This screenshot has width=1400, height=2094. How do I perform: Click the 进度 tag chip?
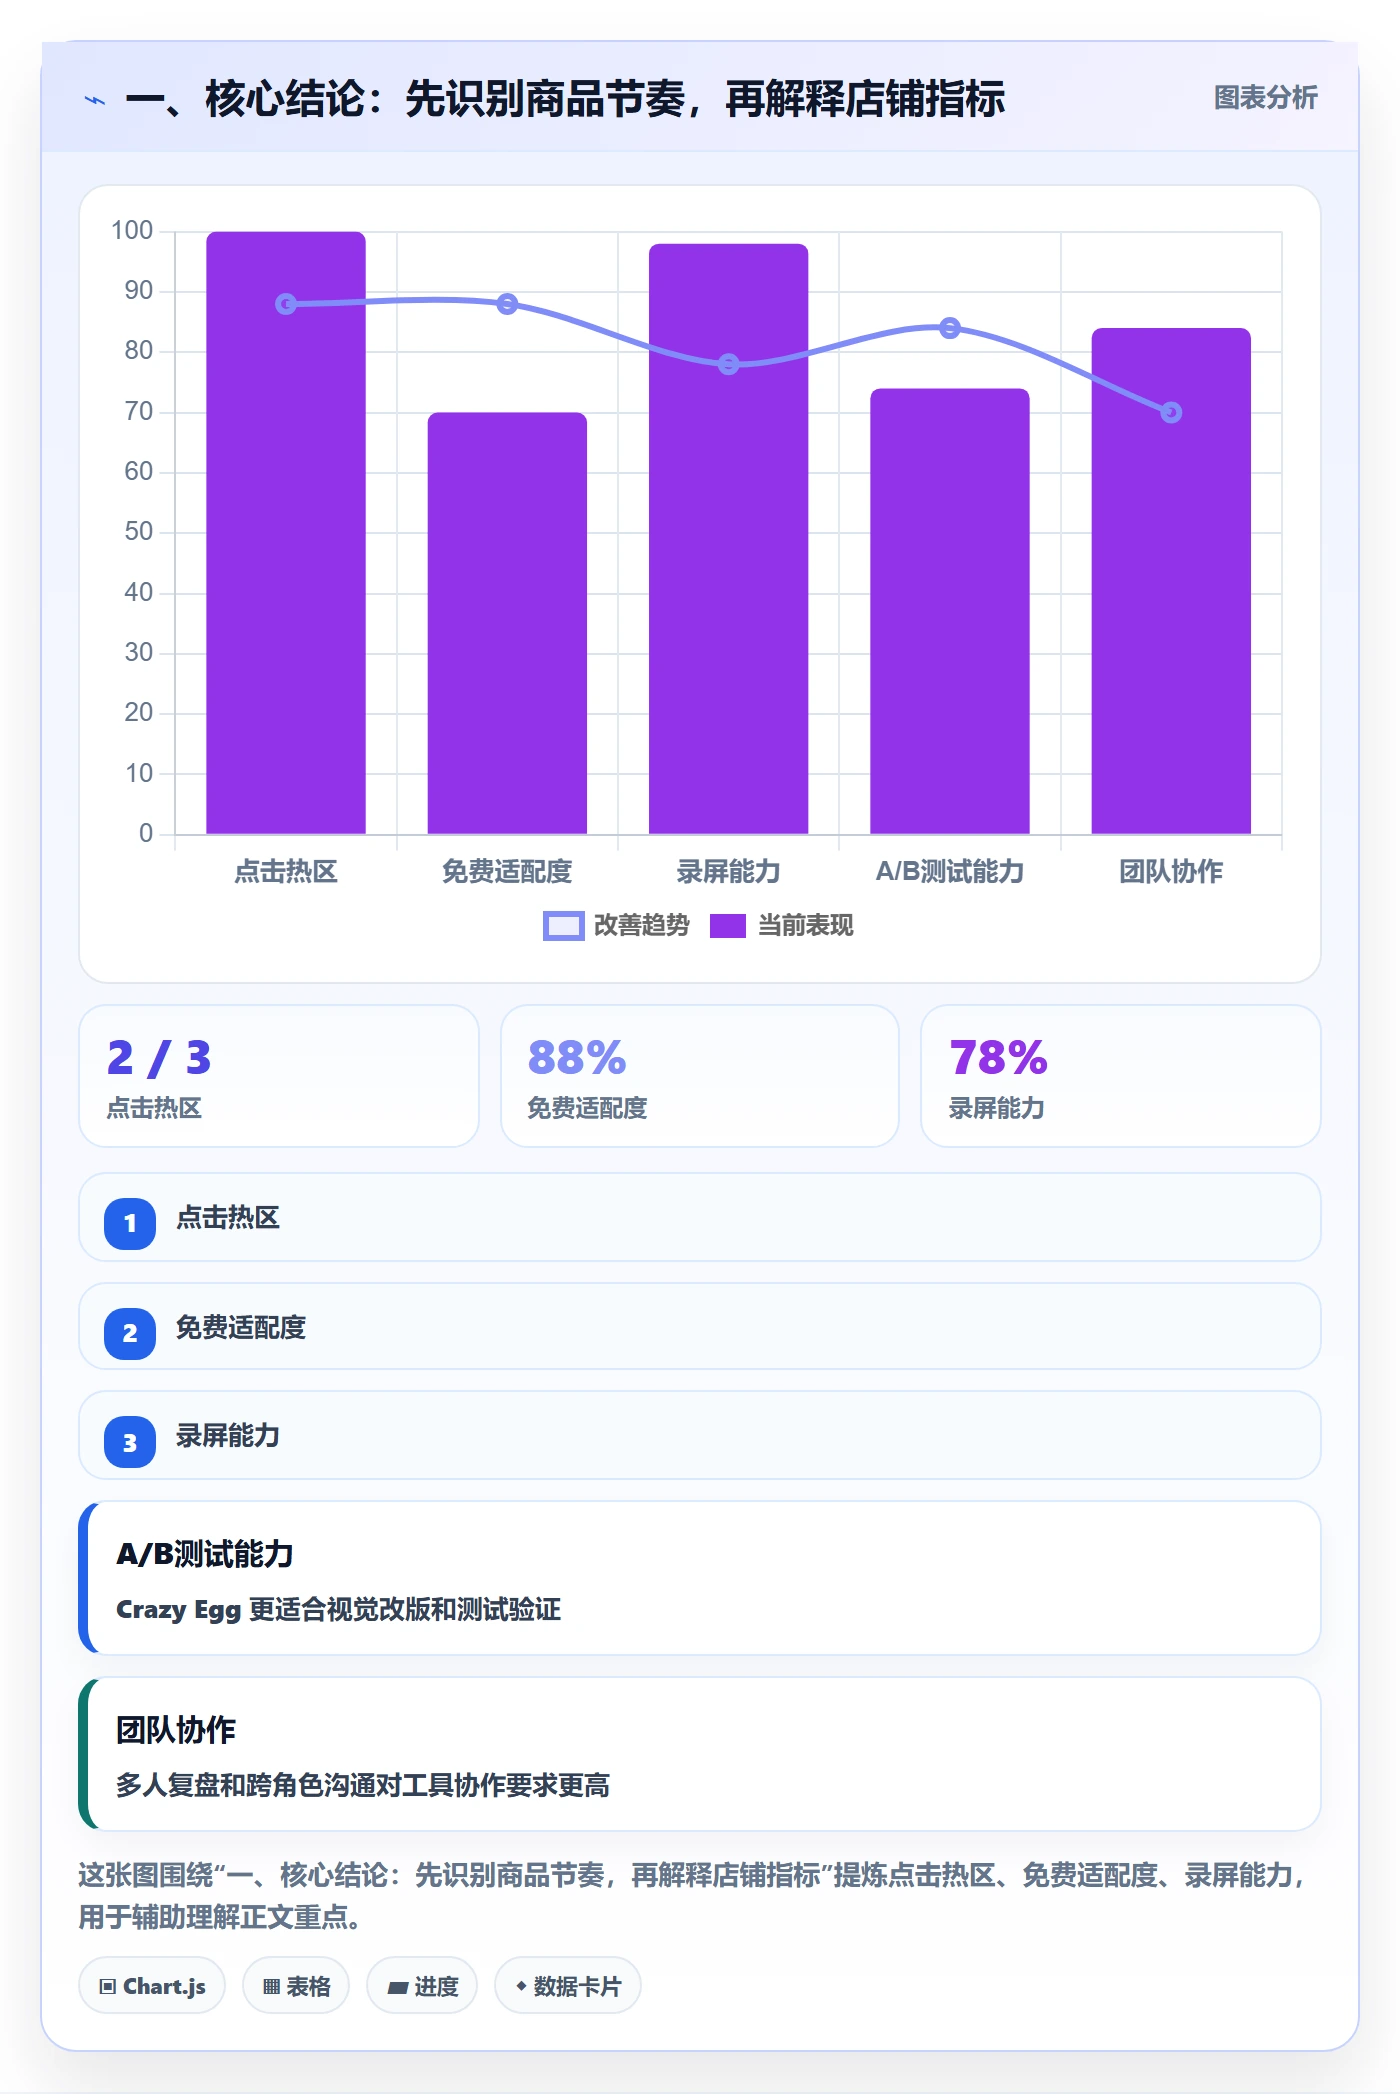pos(422,1986)
